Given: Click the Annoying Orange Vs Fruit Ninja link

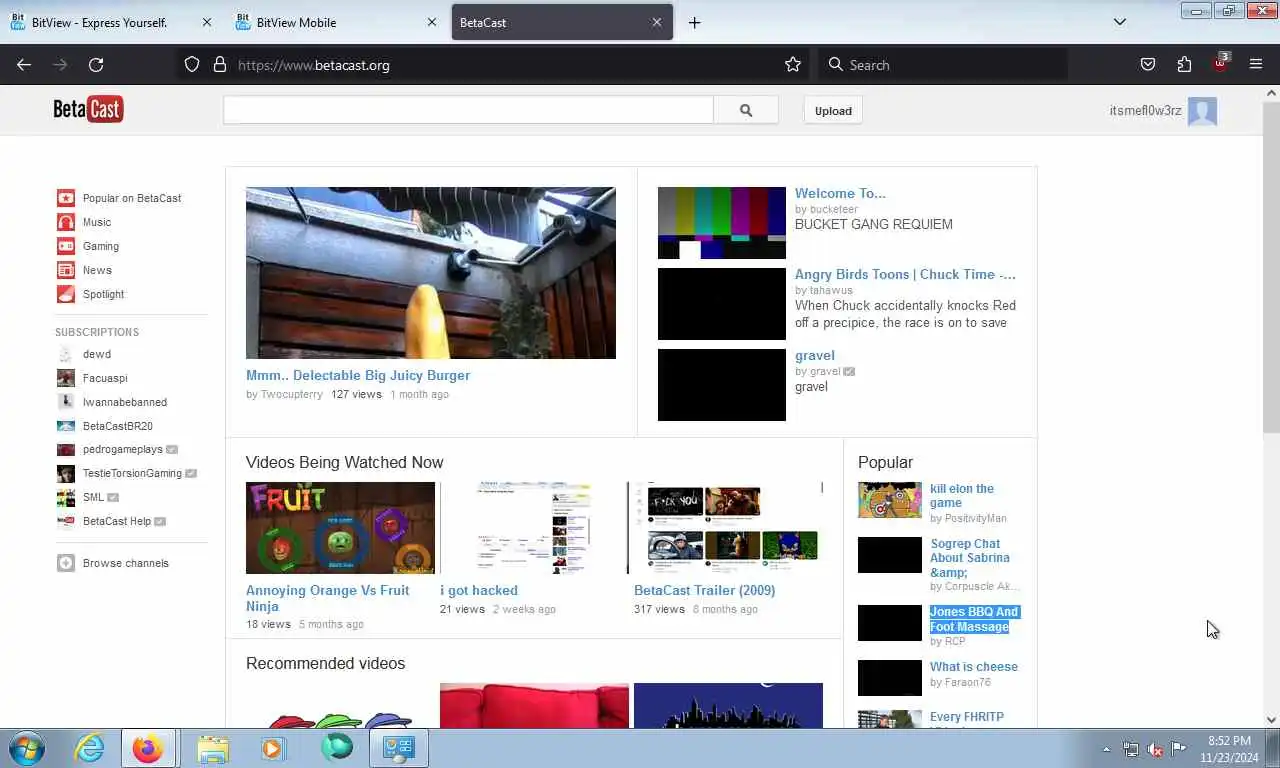Looking at the screenshot, I should pyautogui.click(x=328, y=598).
